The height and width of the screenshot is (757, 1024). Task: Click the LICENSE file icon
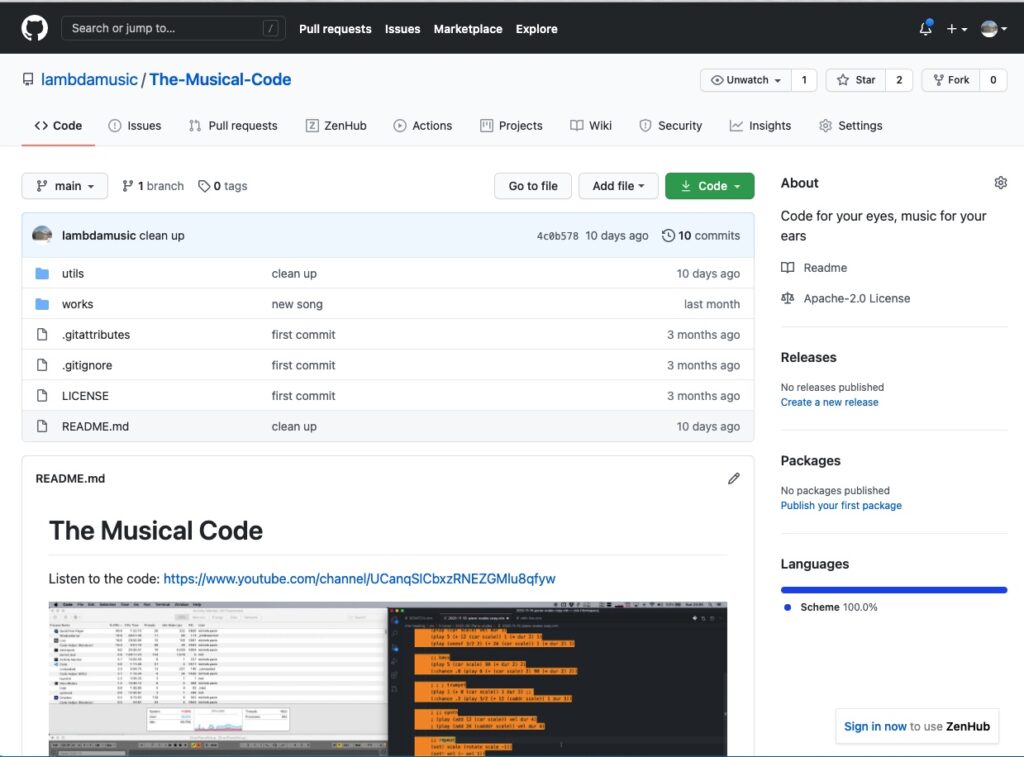(x=42, y=396)
